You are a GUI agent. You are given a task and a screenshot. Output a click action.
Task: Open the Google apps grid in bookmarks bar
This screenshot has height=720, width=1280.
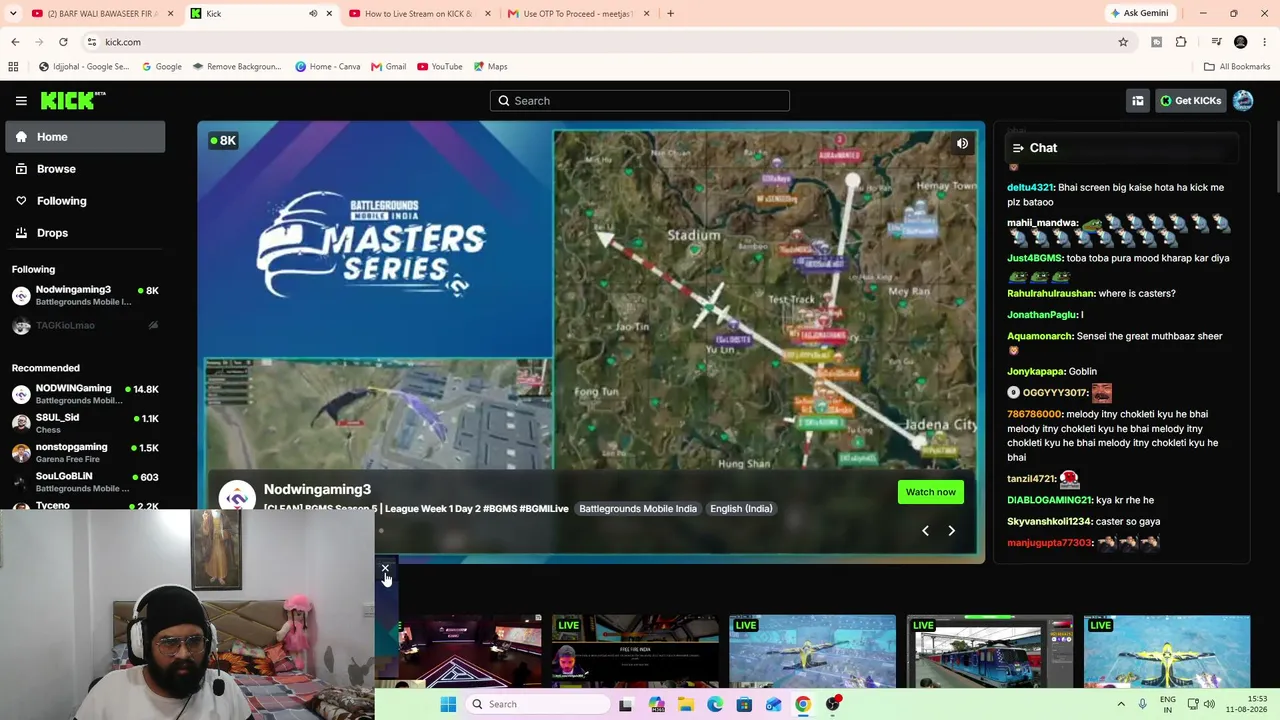(13, 67)
